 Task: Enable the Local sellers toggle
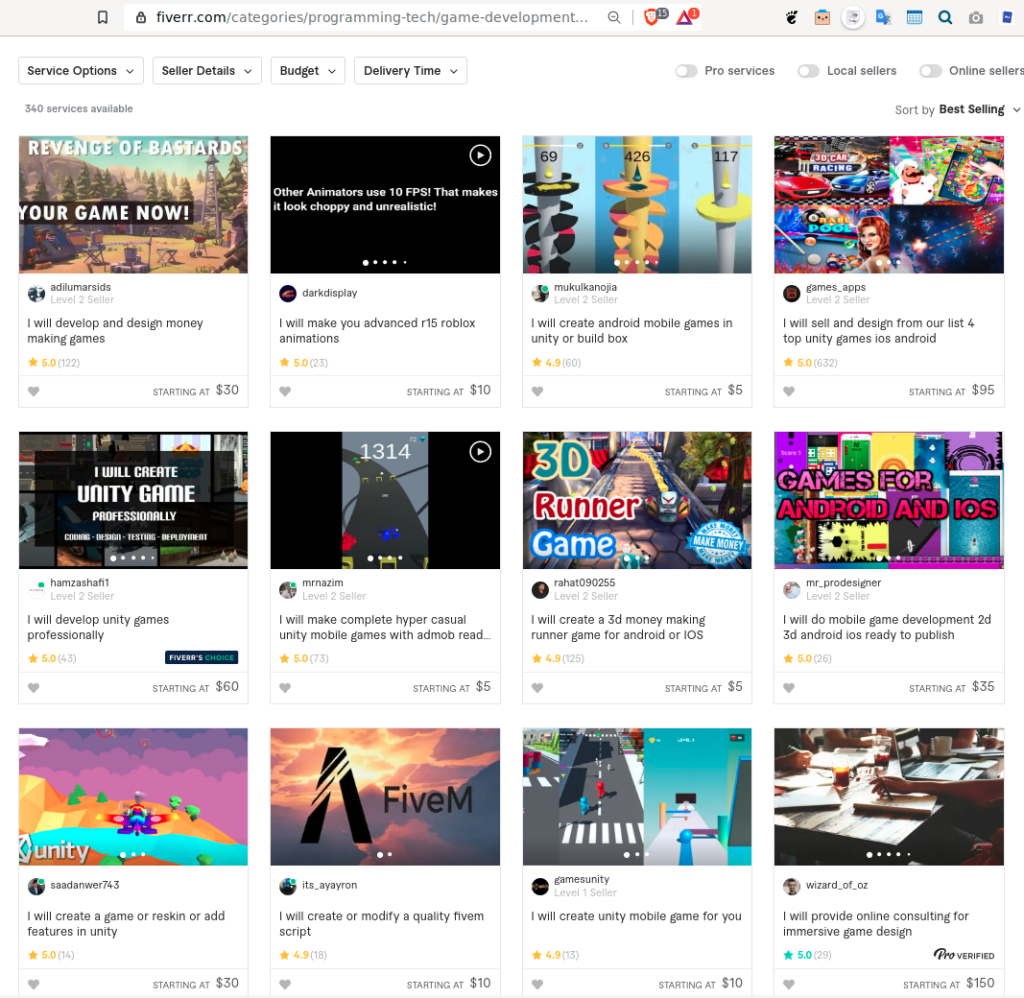click(808, 71)
